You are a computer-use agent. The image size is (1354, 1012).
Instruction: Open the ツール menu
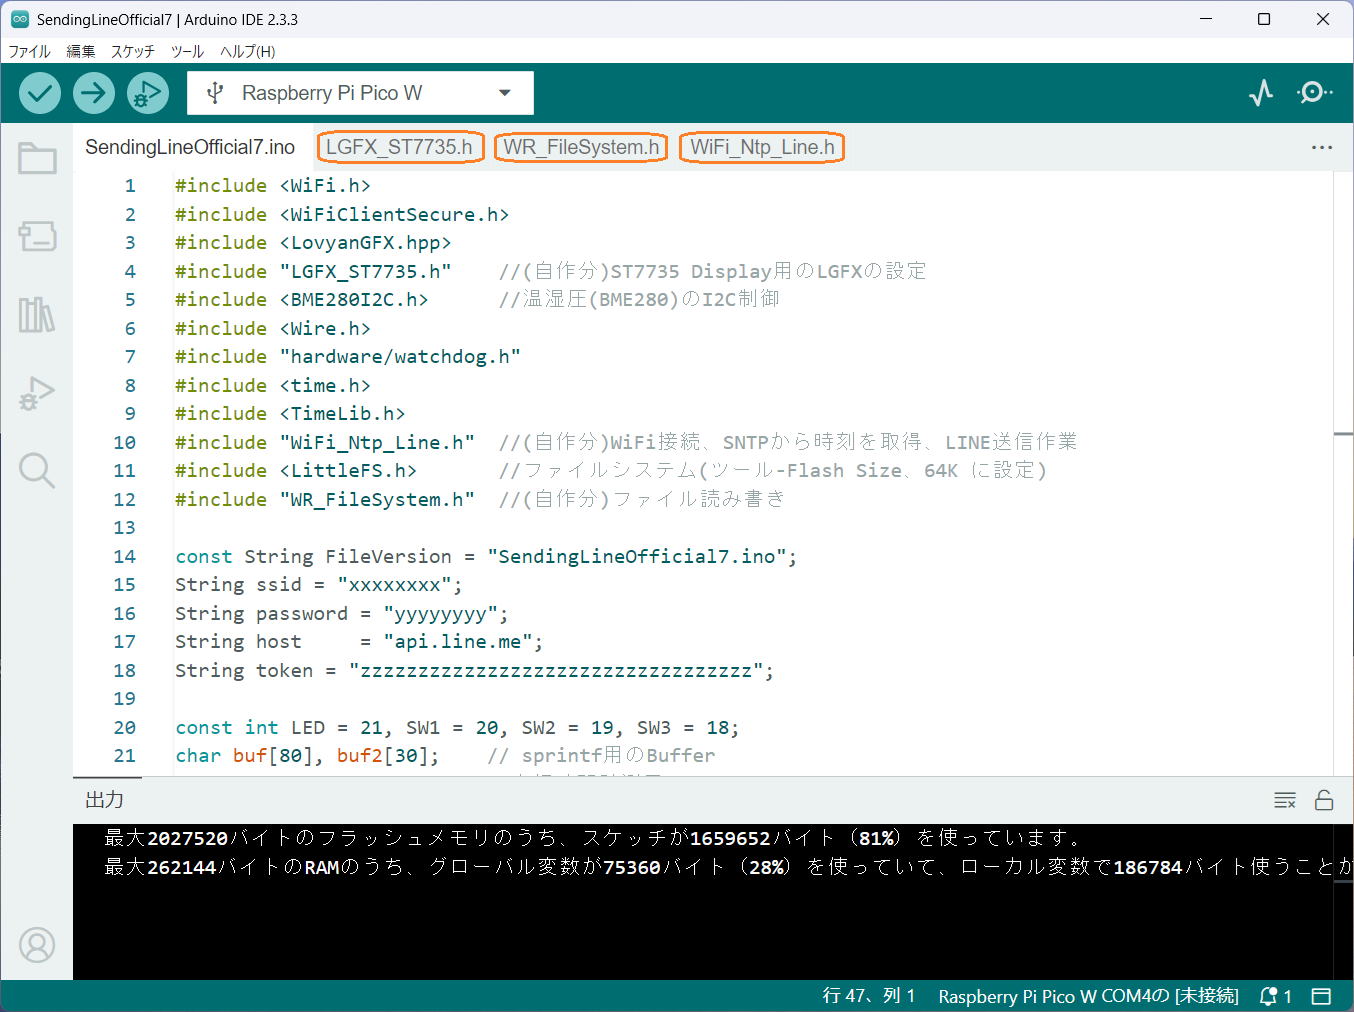tap(187, 51)
